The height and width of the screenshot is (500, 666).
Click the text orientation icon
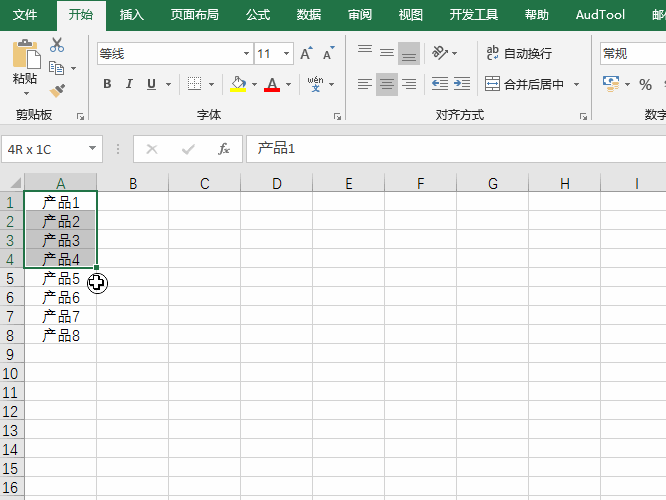[440, 53]
